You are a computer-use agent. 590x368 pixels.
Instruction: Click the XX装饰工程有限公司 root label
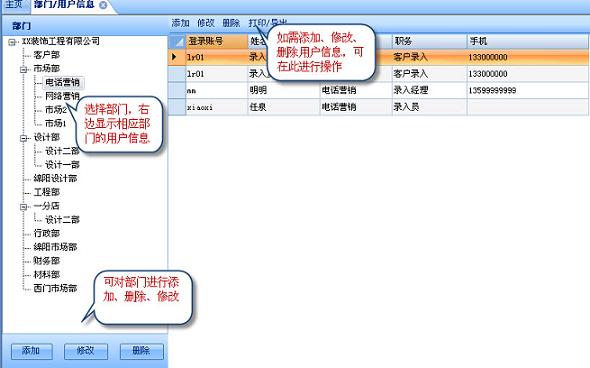click(61, 41)
